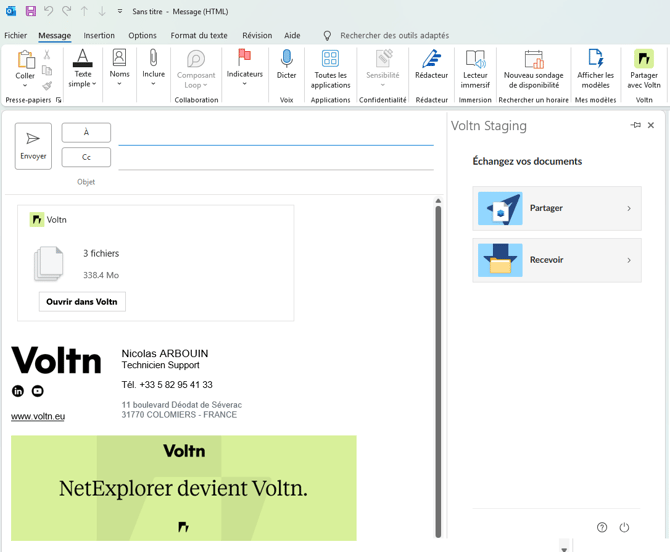Open the Inclure attachment dropdown

pyautogui.click(x=153, y=67)
